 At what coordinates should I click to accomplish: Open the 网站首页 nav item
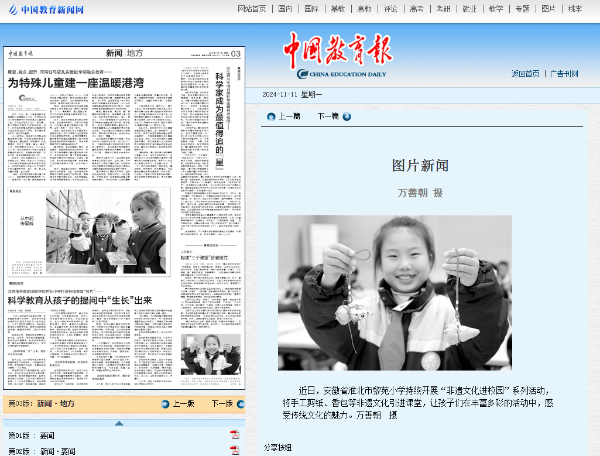(x=251, y=9)
